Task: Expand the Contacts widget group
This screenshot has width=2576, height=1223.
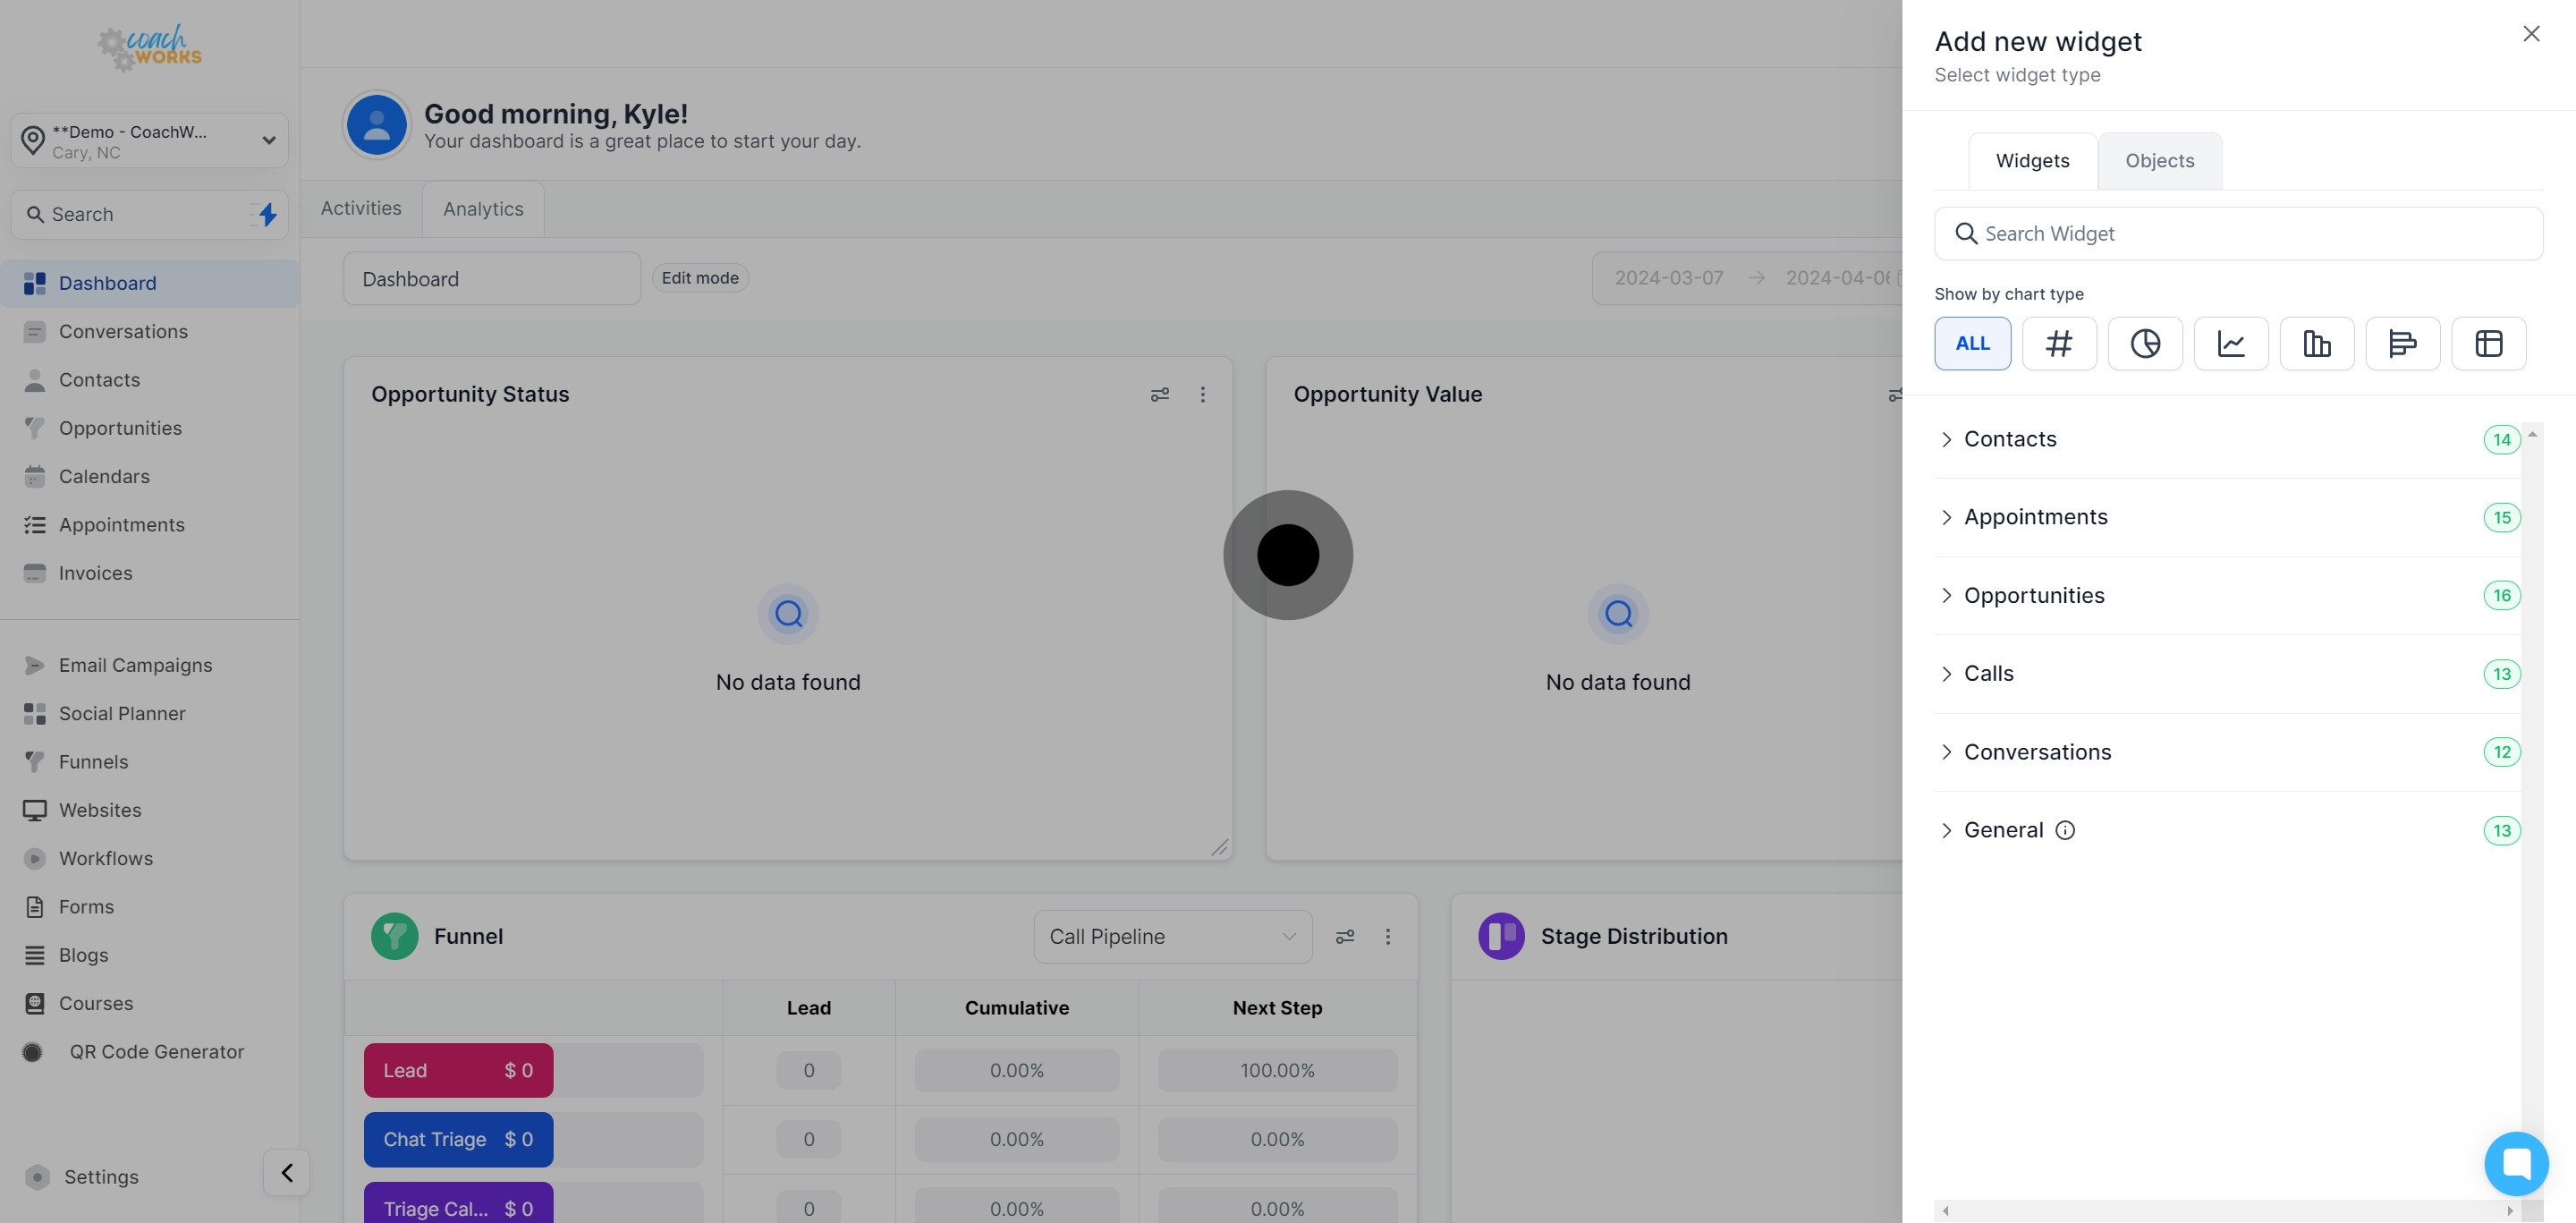Action: point(2010,439)
